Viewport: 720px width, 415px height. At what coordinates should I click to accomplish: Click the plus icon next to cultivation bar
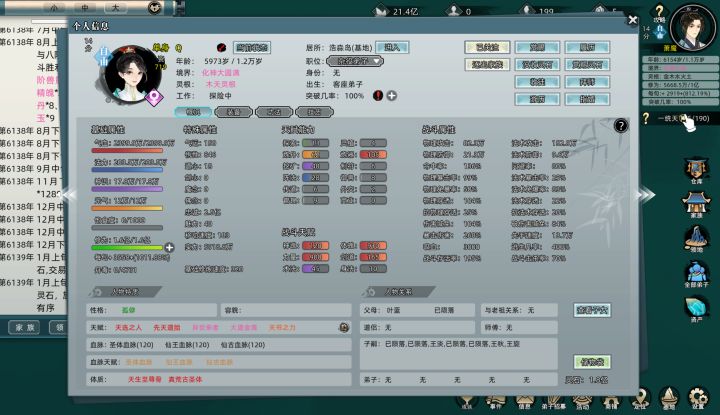[169, 247]
